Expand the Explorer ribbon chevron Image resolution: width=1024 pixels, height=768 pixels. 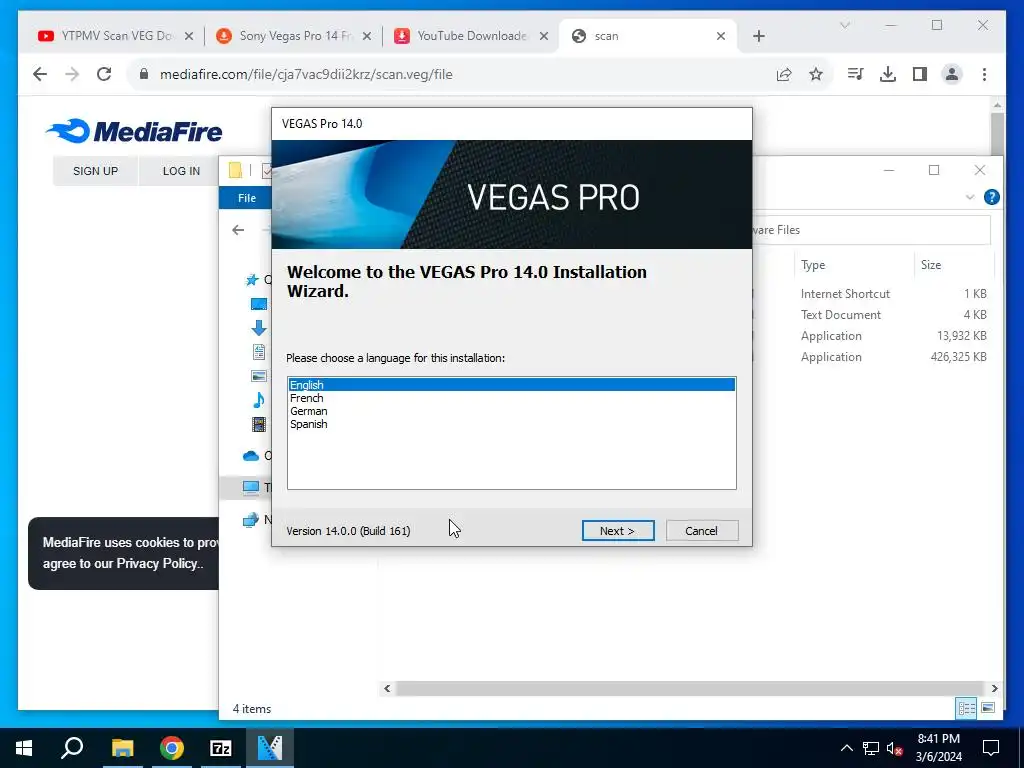970,197
